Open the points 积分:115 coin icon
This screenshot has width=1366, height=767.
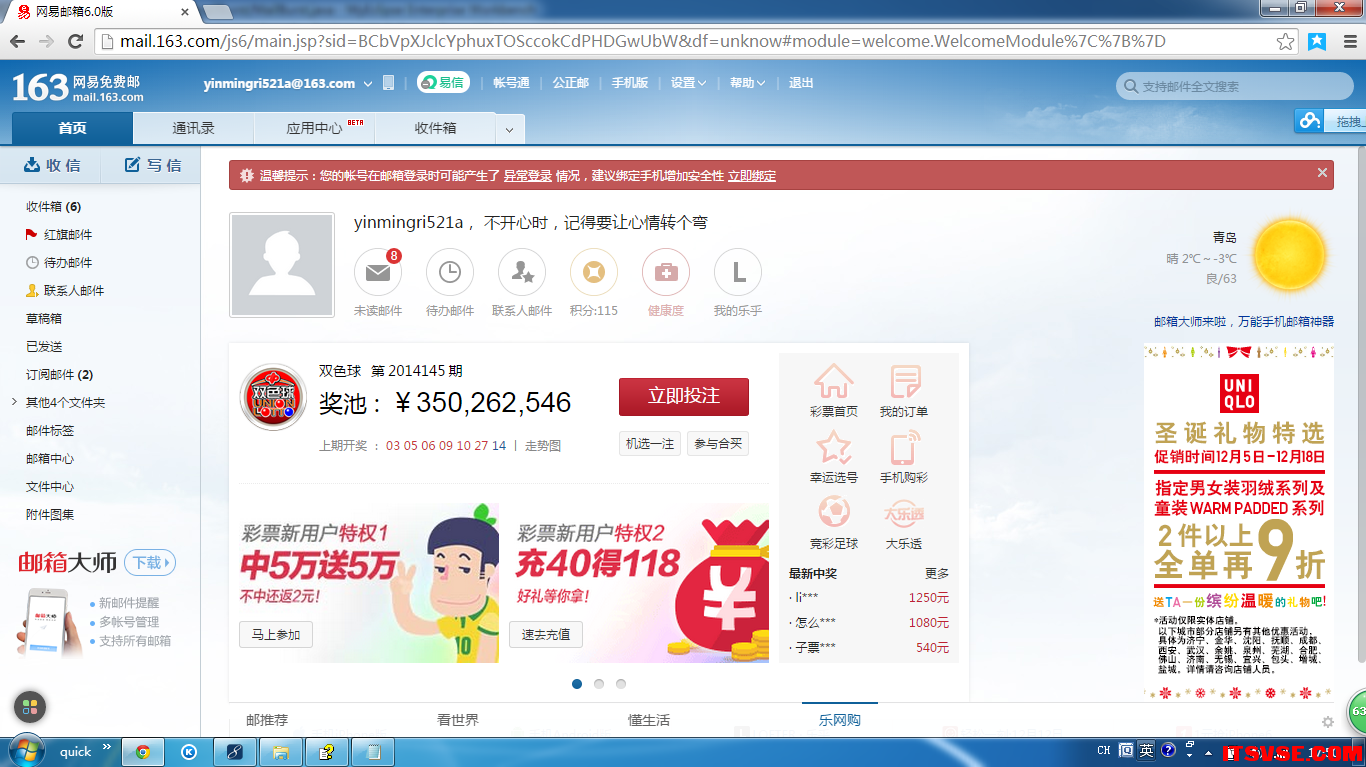tap(594, 272)
